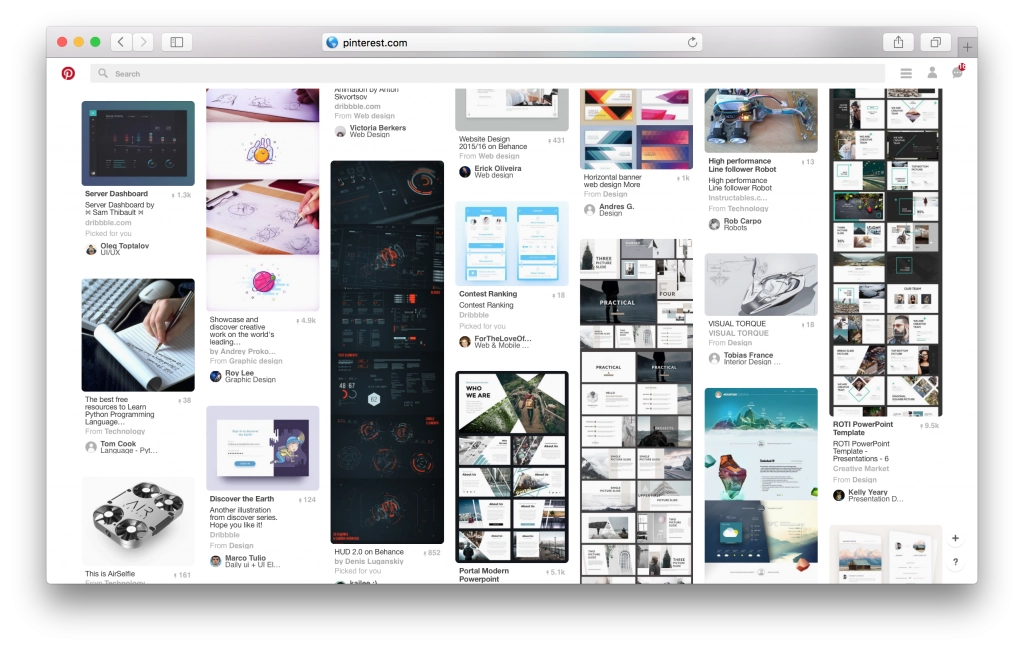The width and height of the screenshot is (1024, 650).
Task: Open the Tobias France pinner link
Action: tap(748, 355)
